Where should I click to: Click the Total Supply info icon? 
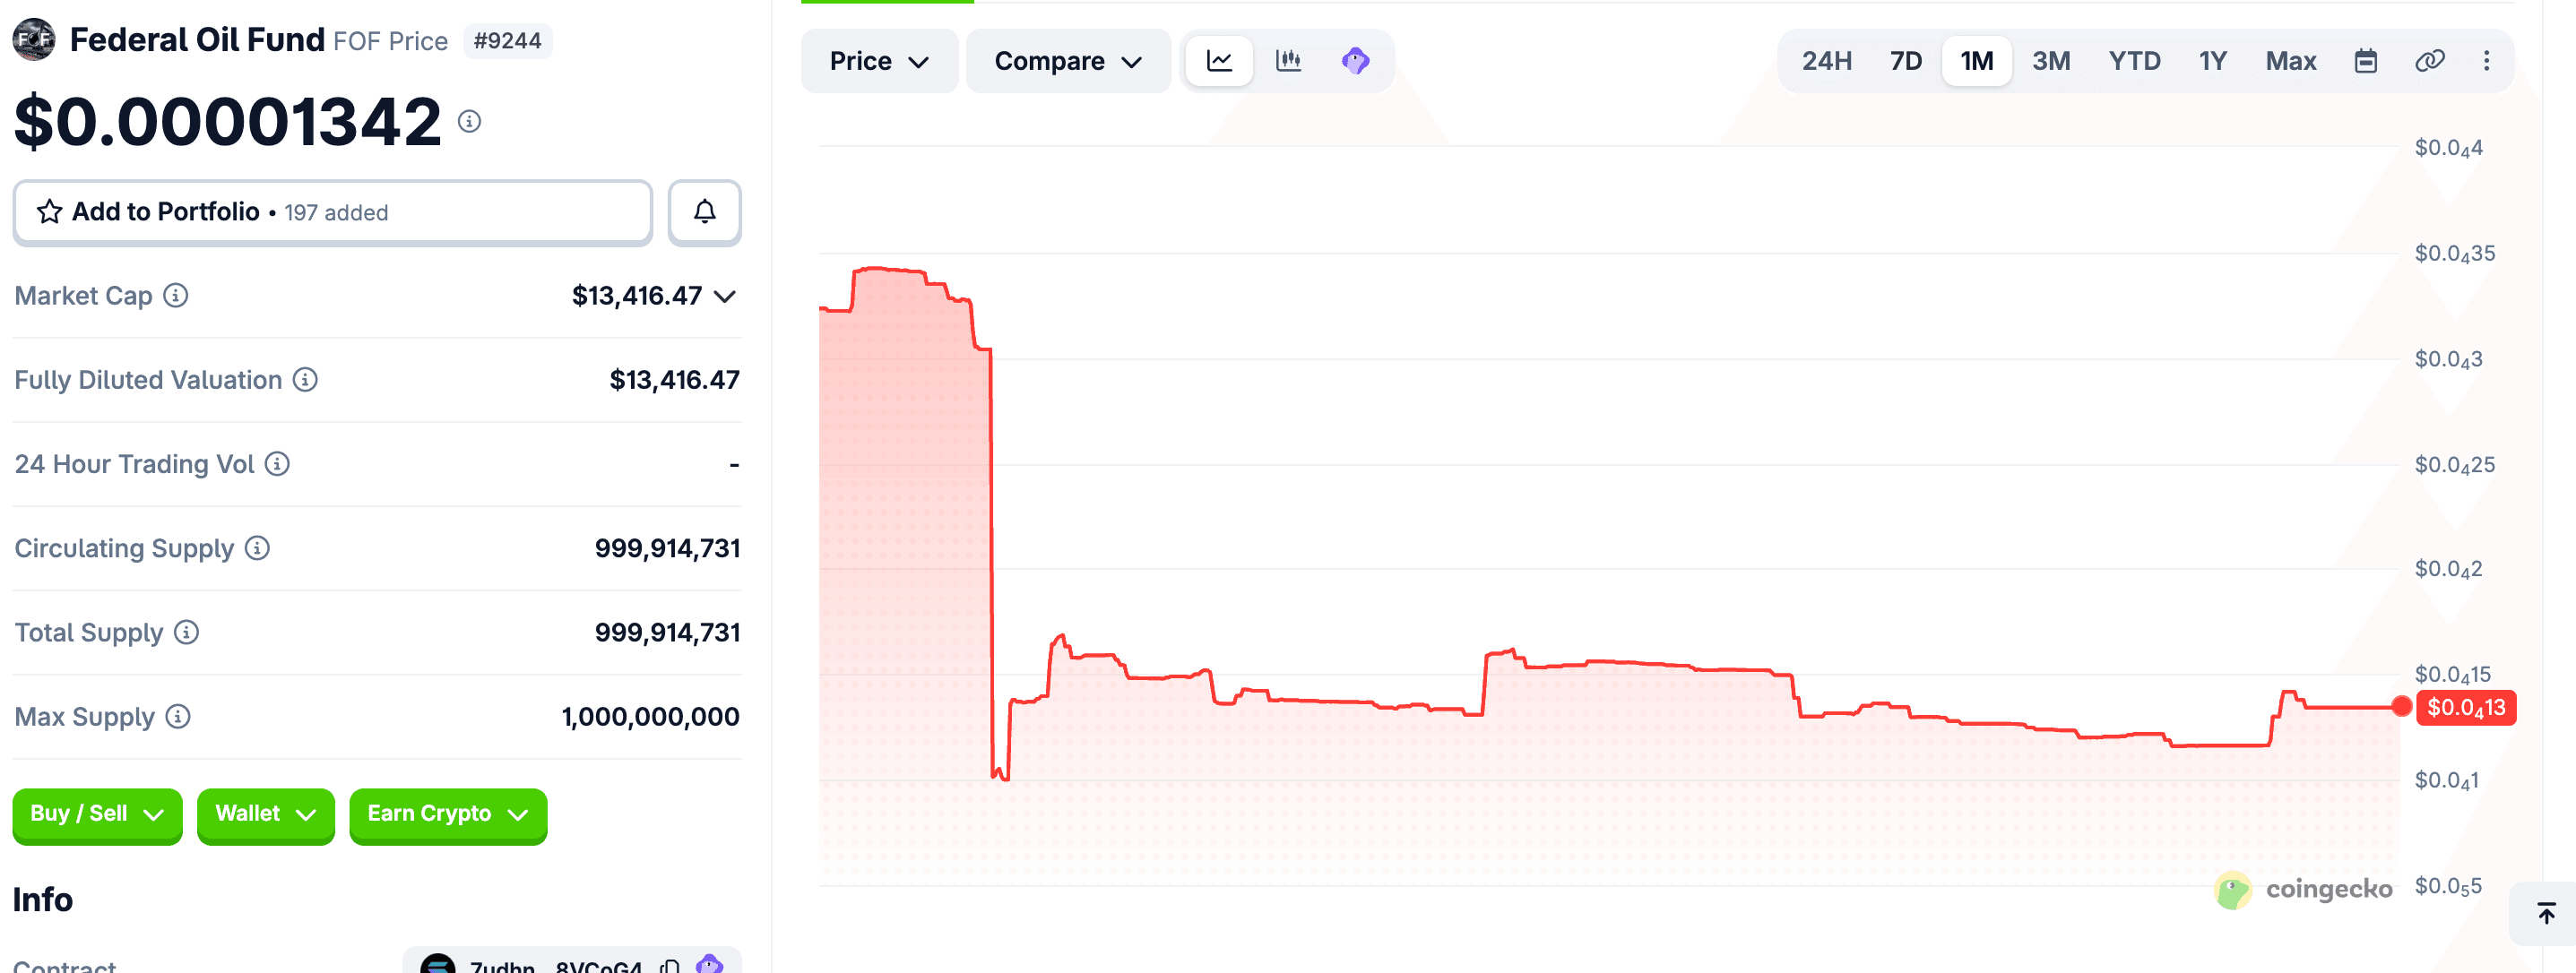186,632
